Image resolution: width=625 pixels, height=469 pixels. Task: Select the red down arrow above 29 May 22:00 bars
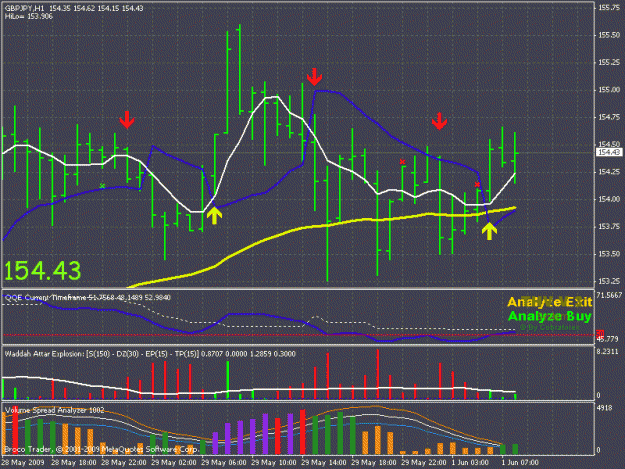click(x=439, y=122)
